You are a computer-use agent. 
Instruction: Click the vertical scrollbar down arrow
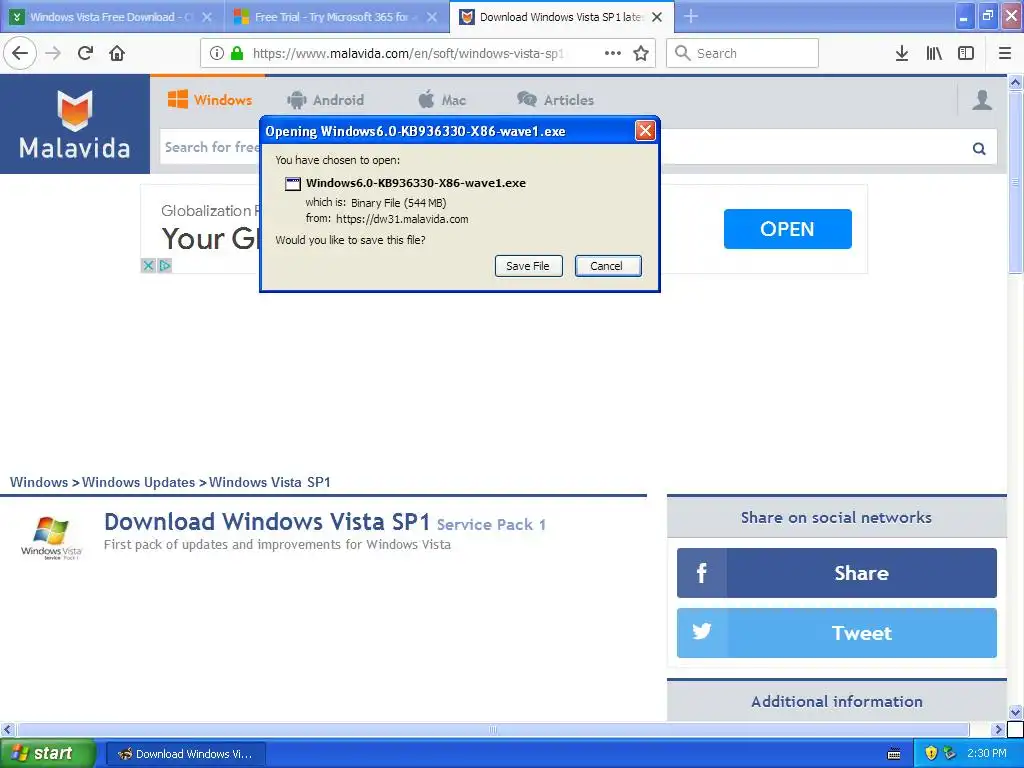[x=1015, y=712]
